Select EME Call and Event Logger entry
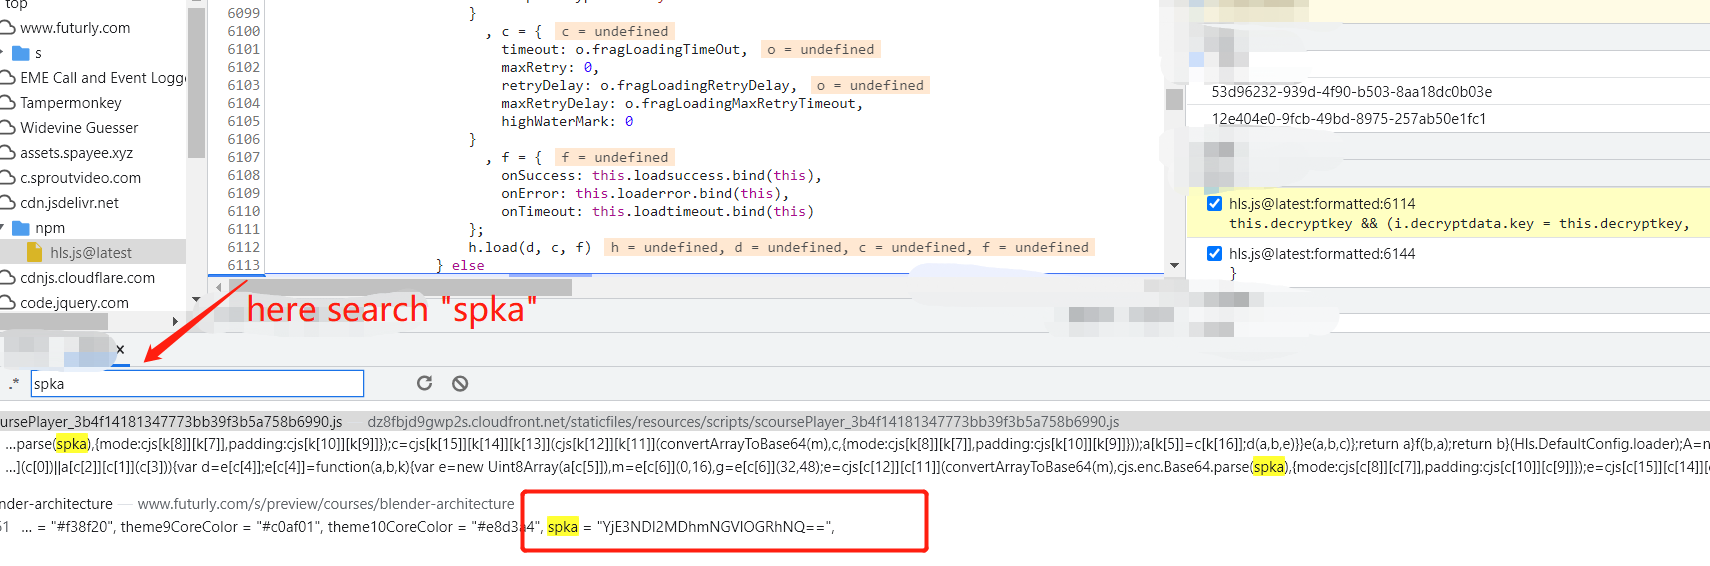This screenshot has height=566, width=1710. coord(102,78)
